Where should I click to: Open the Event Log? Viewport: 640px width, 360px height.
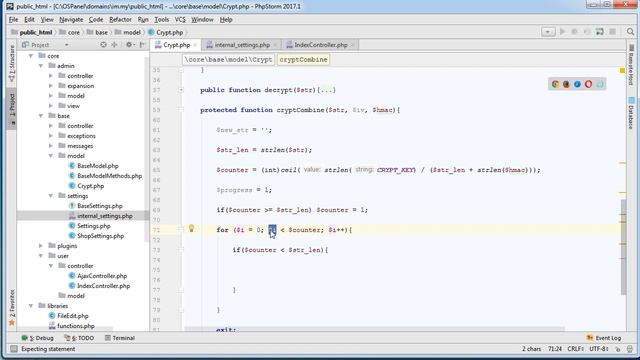(x=604, y=338)
